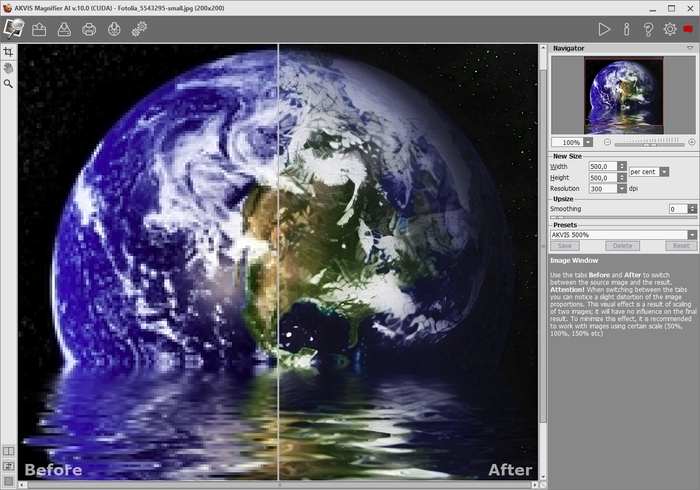Screen dimensions: 700x490
Task: Zoom out with the minus icon
Action: (607, 142)
